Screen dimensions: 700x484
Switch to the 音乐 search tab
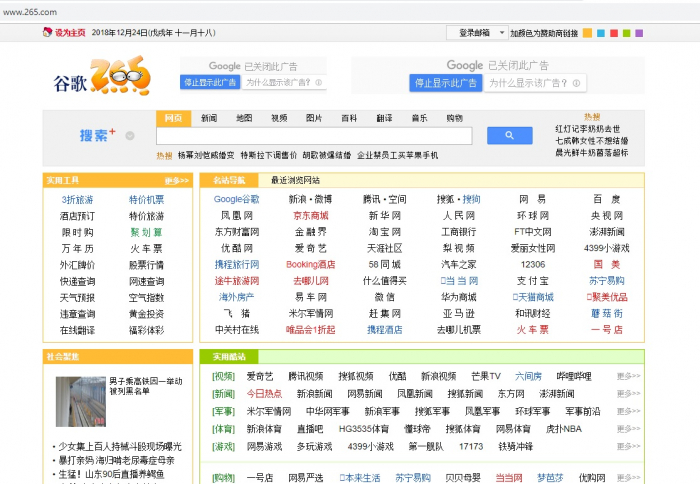point(419,118)
